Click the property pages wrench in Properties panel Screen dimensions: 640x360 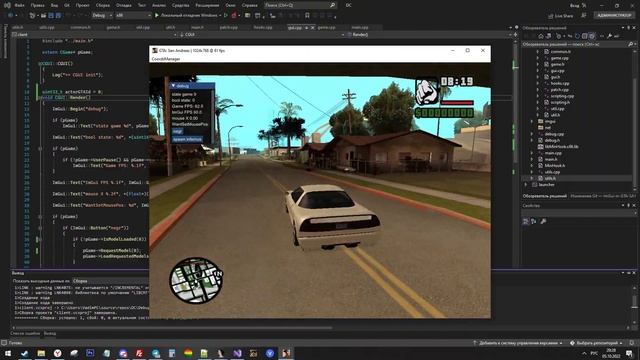(x=543, y=221)
